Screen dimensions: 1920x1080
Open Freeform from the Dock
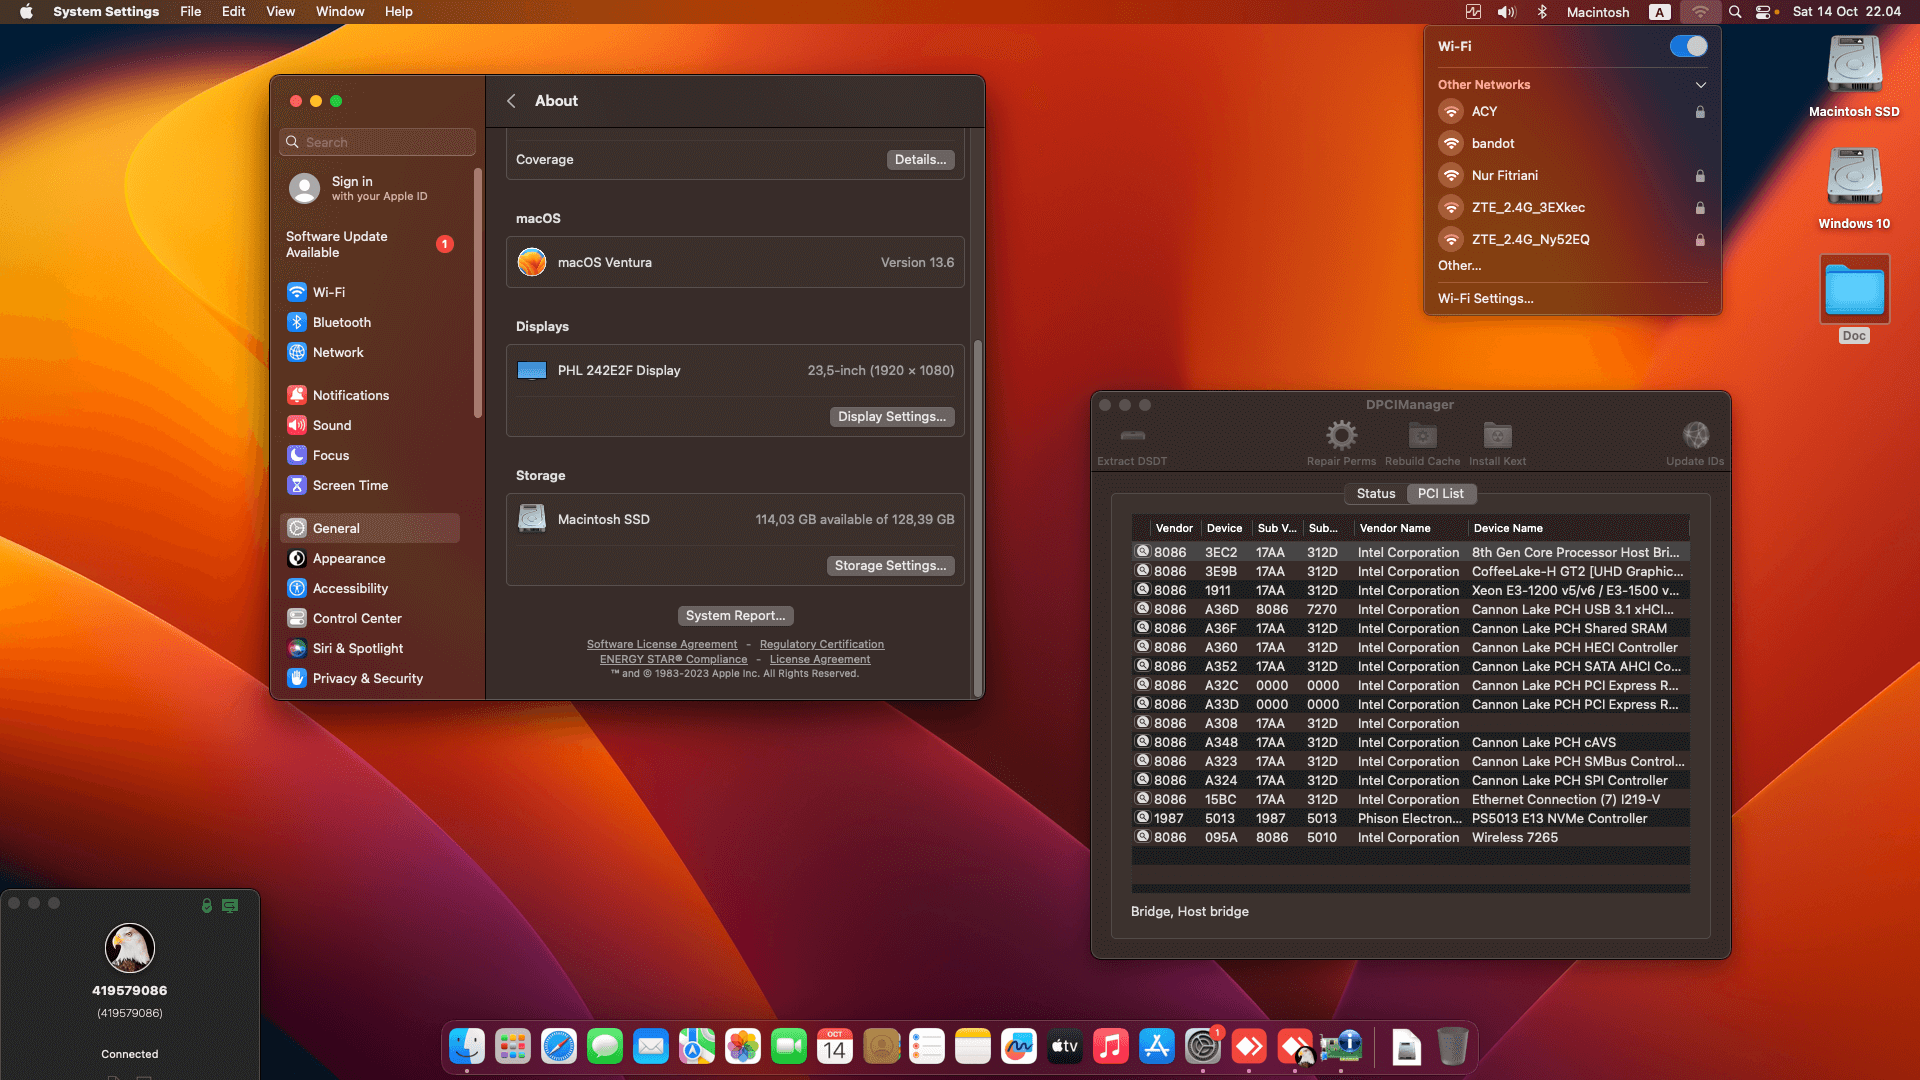coord(1019,1047)
